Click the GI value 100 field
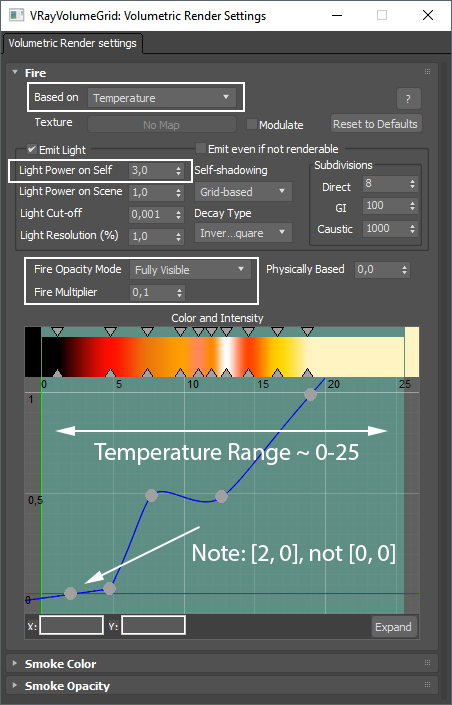This screenshot has height=705, width=452. (x=386, y=206)
